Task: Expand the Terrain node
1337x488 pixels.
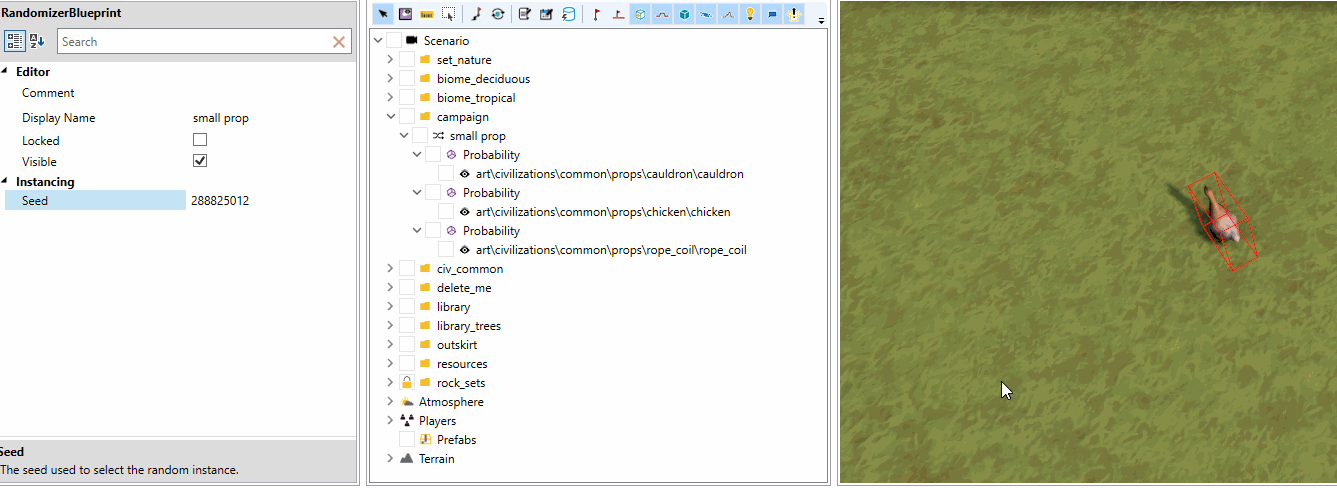Action: pyautogui.click(x=391, y=459)
